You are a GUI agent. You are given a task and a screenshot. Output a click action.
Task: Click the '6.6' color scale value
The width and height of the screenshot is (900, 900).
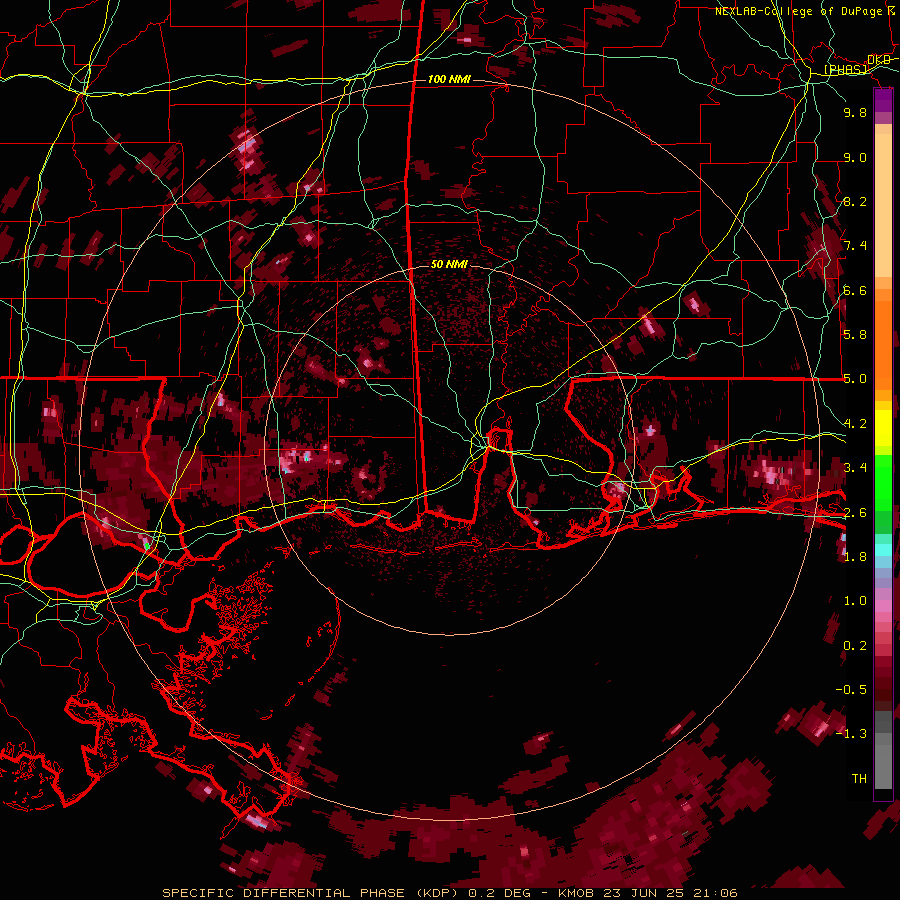[855, 291]
